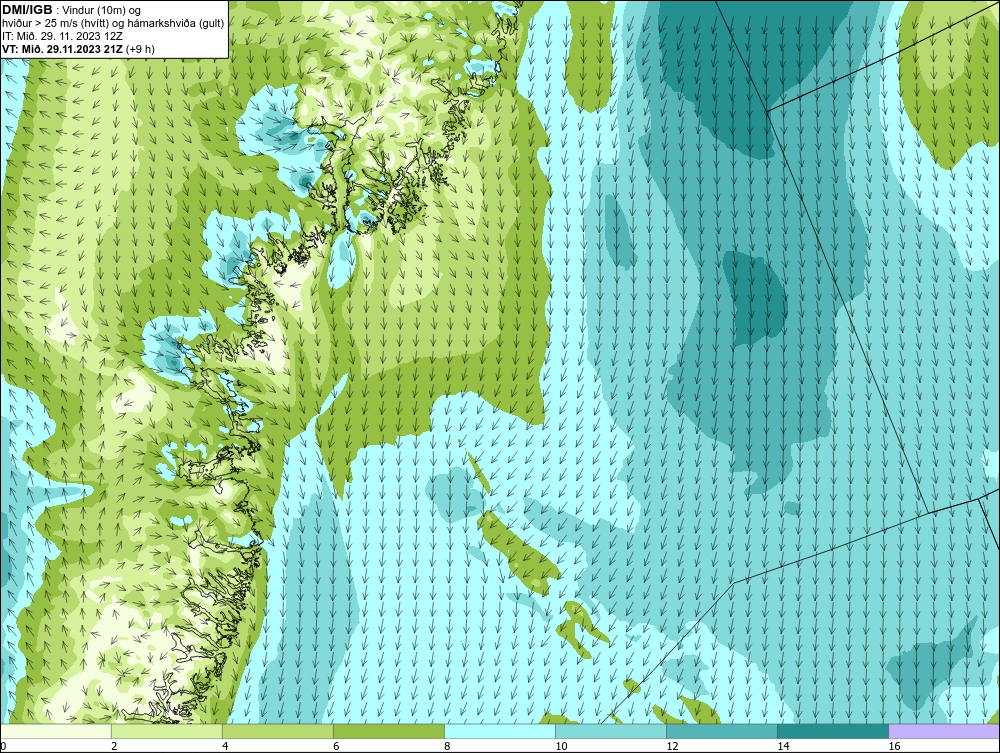
Task: Click the '(+9 h)' forecast offset text
Action: pyautogui.click(x=140, y=49)
